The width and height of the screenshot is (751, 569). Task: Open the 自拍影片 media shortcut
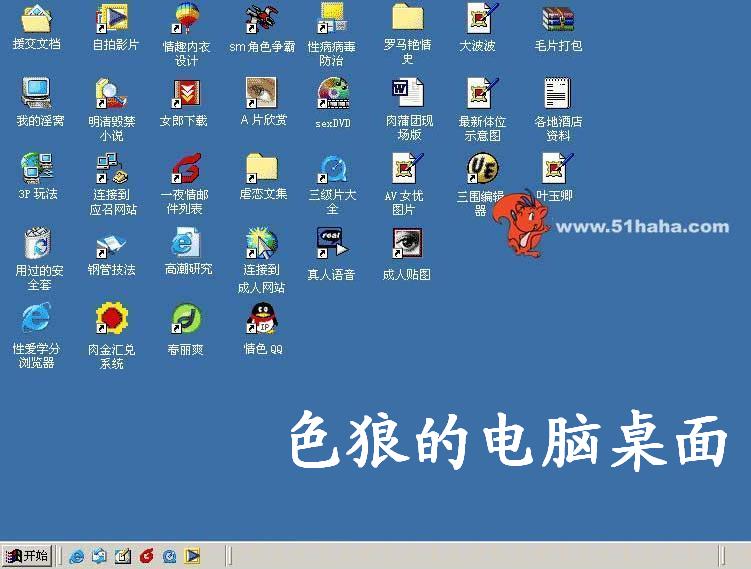click(x=111, y=18)
